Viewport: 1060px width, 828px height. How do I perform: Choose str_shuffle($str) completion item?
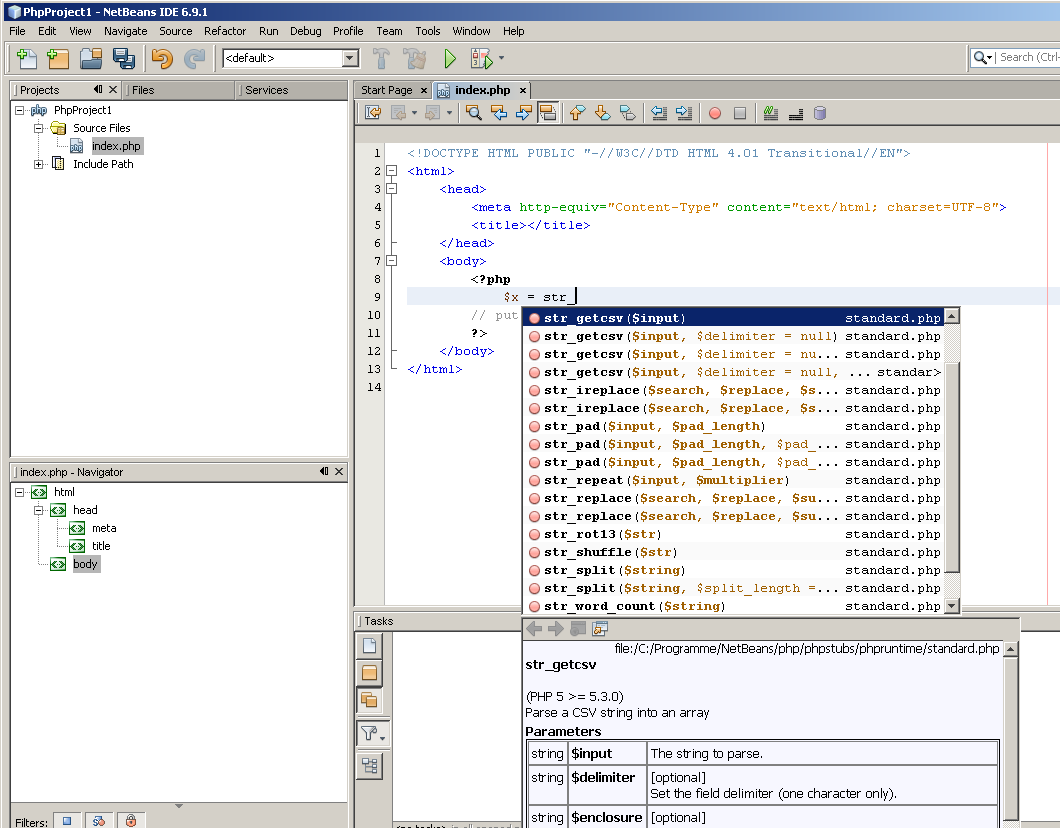click(734, 552)
